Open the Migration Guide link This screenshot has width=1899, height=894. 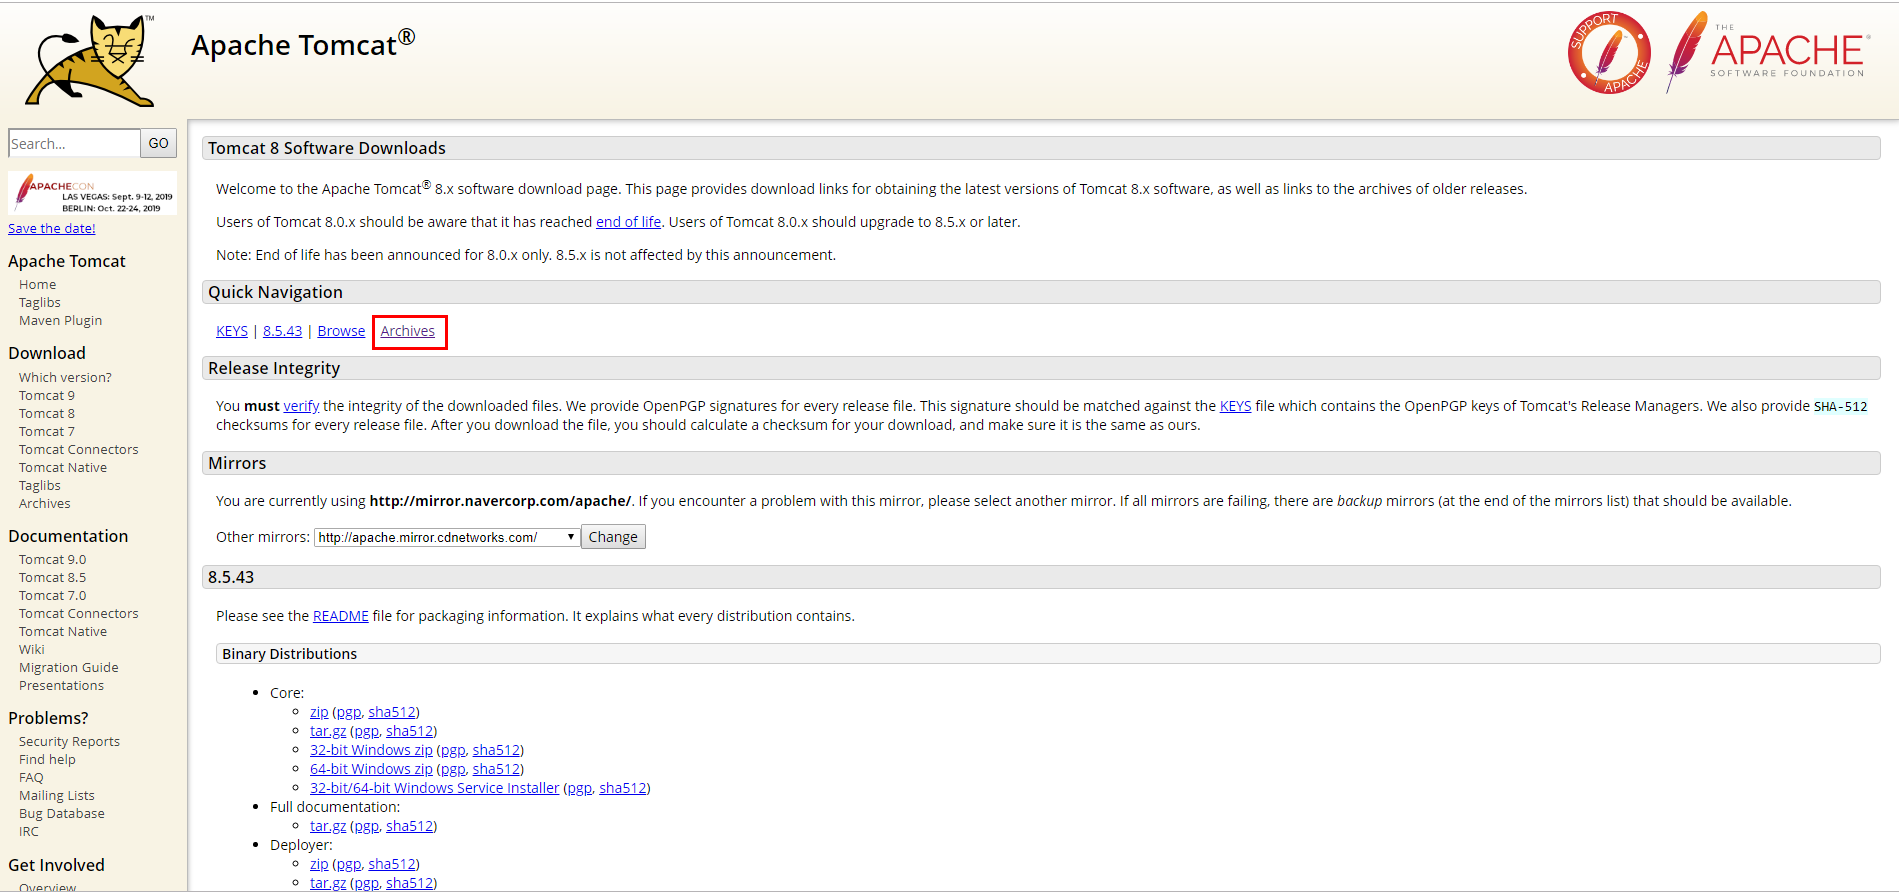(69, 668)
